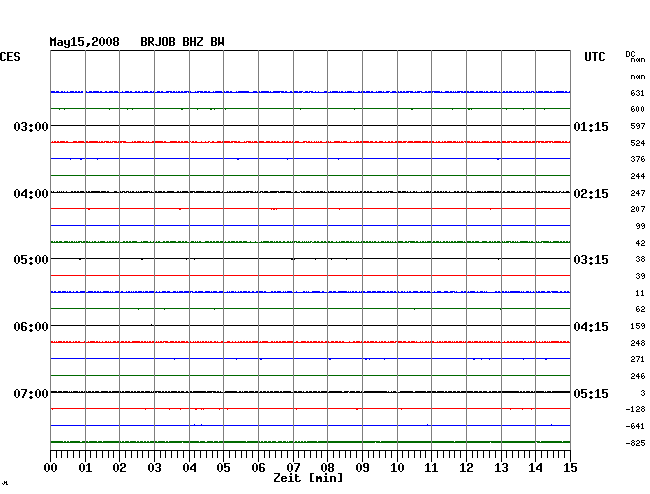
Task: Click the 04:15 UTC time label
Action: click(591, 327)
